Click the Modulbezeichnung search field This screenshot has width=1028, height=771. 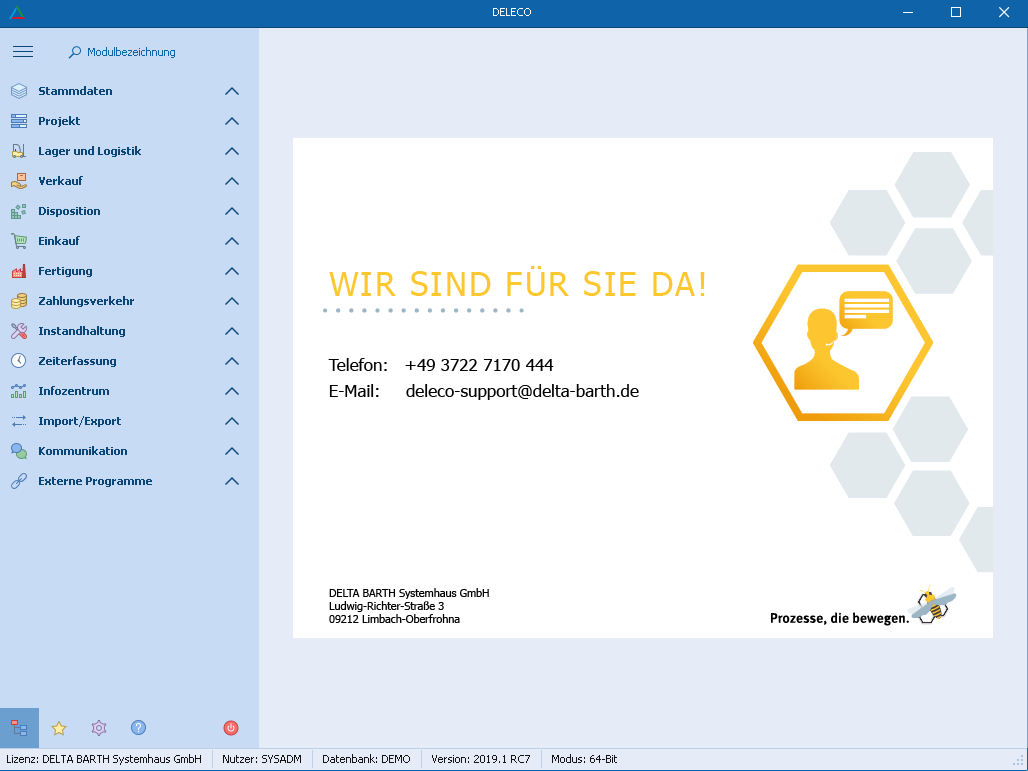click(x=130, y=52)
